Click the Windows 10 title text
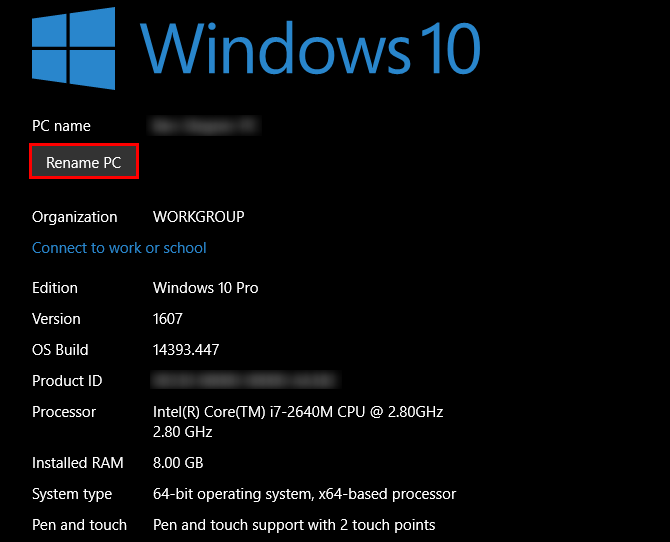The height and width of the screenshot is (542, 670). click(x=311, y=48)
